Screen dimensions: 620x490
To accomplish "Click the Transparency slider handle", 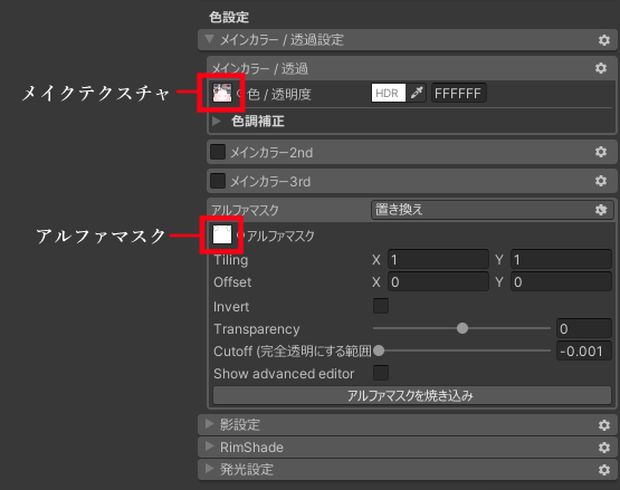I will (462, 328).
